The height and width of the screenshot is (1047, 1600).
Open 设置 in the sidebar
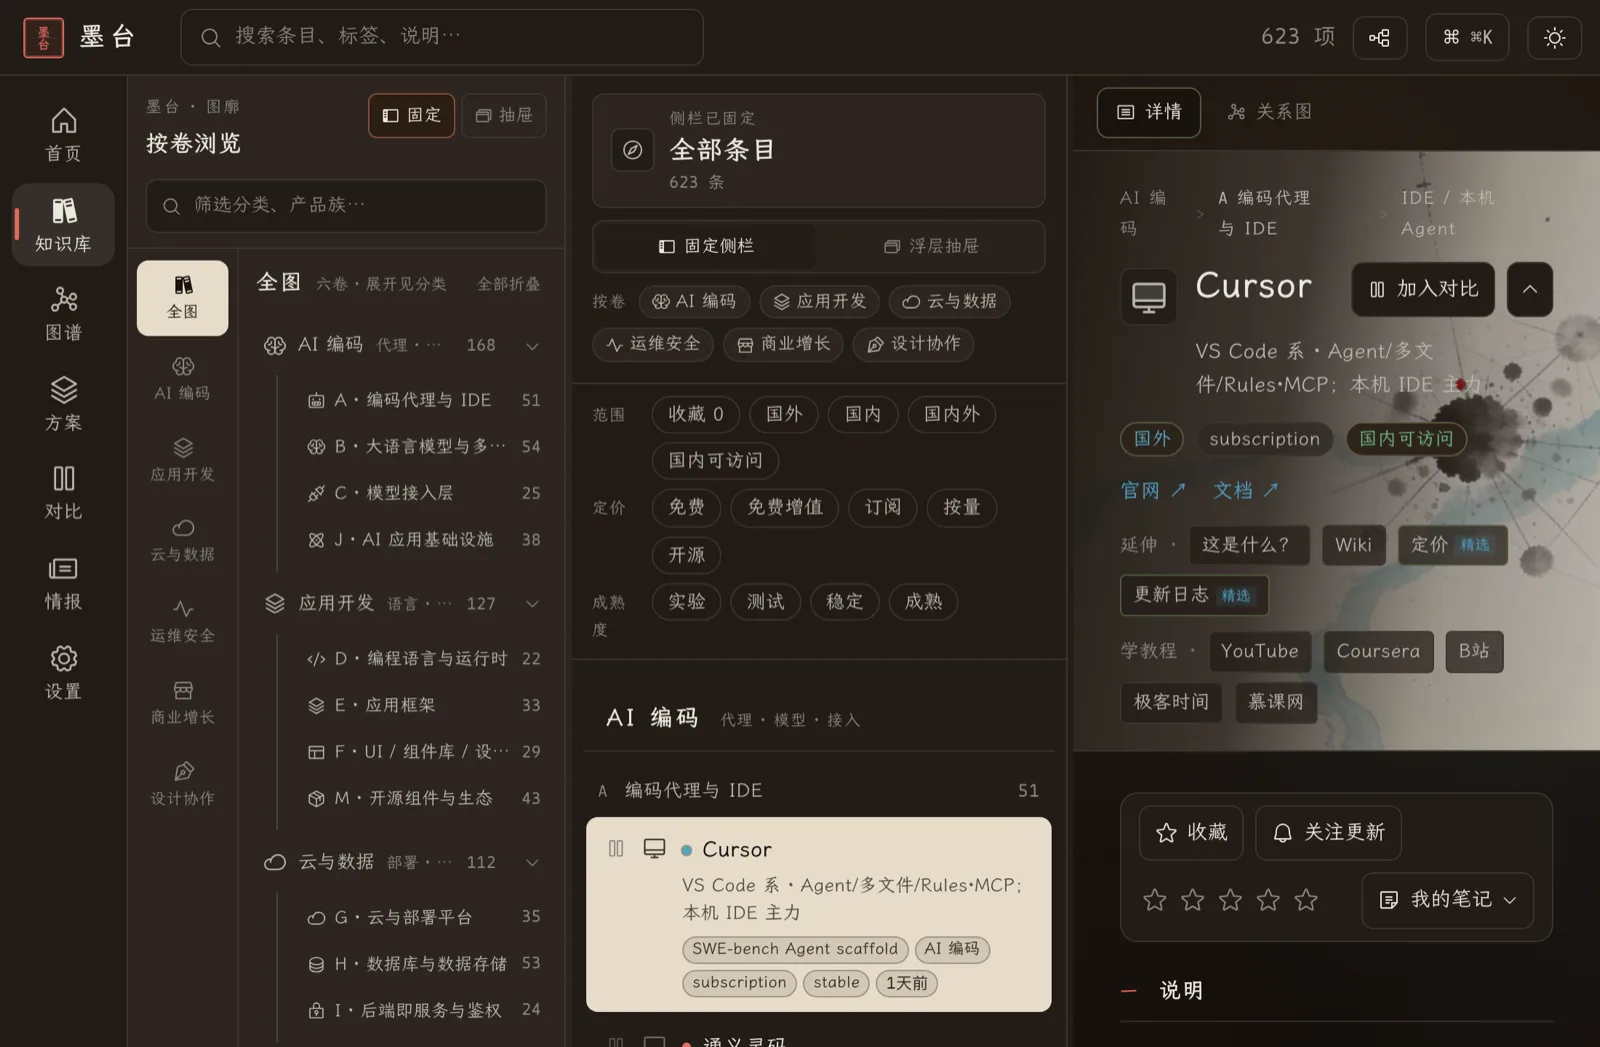point(63,672)
